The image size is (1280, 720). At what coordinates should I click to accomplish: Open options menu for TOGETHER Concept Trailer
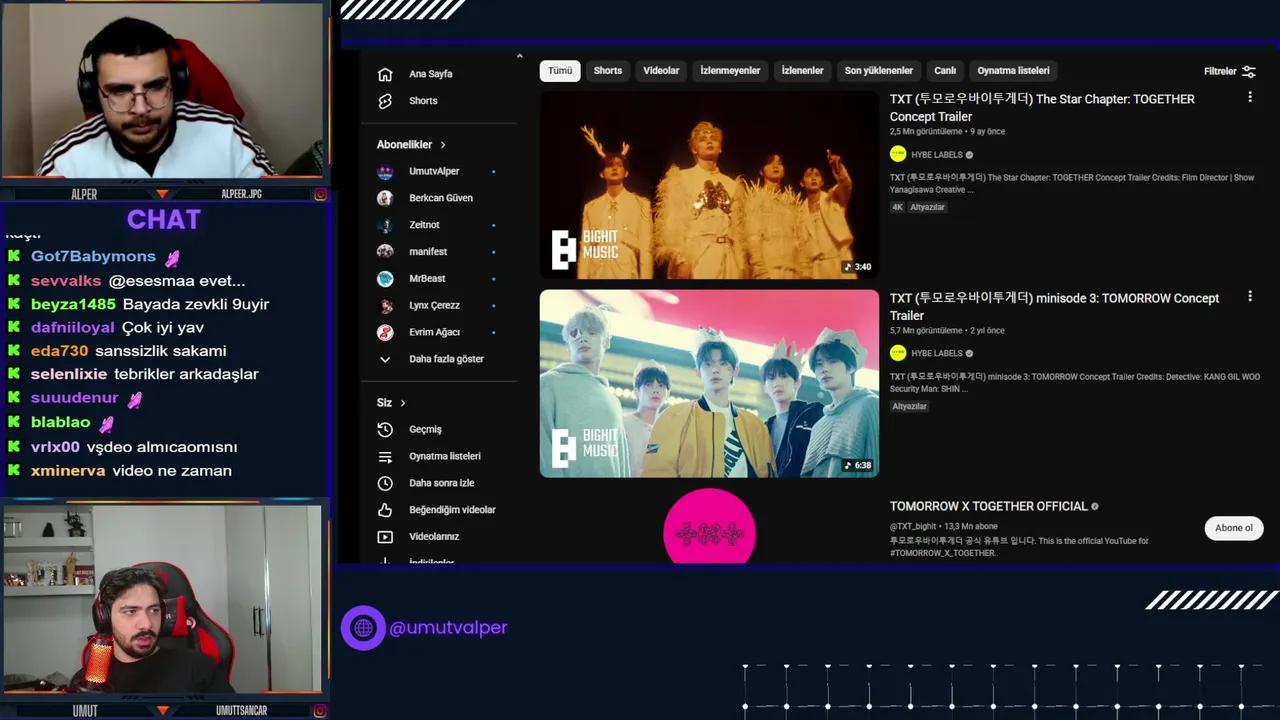tap(1250, 98)
